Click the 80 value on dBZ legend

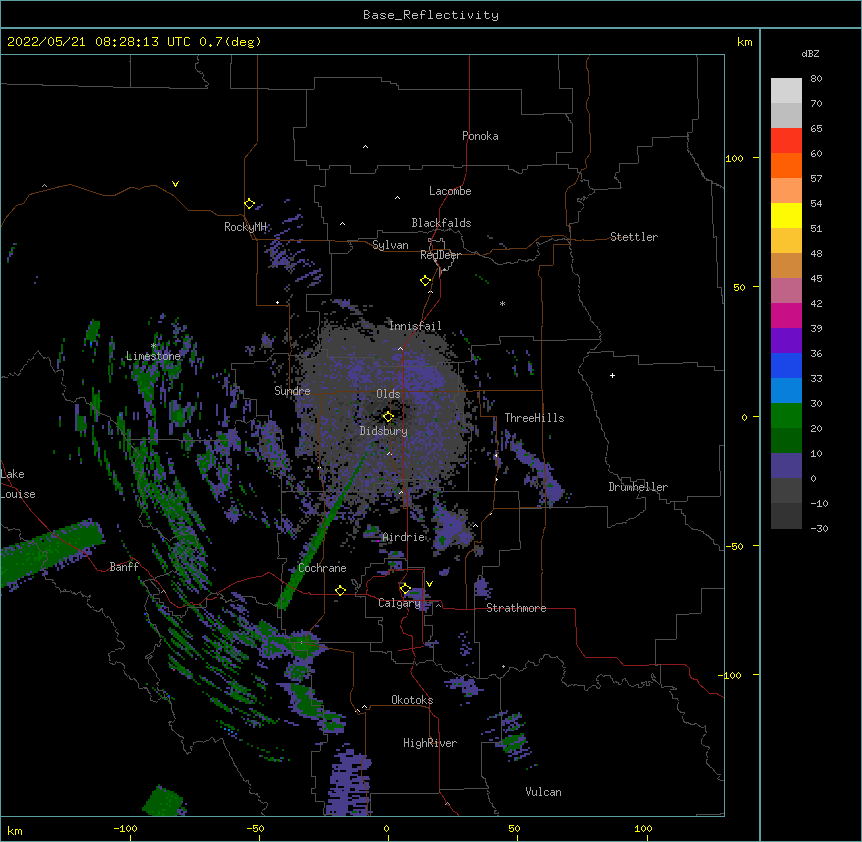click(816, 79)
